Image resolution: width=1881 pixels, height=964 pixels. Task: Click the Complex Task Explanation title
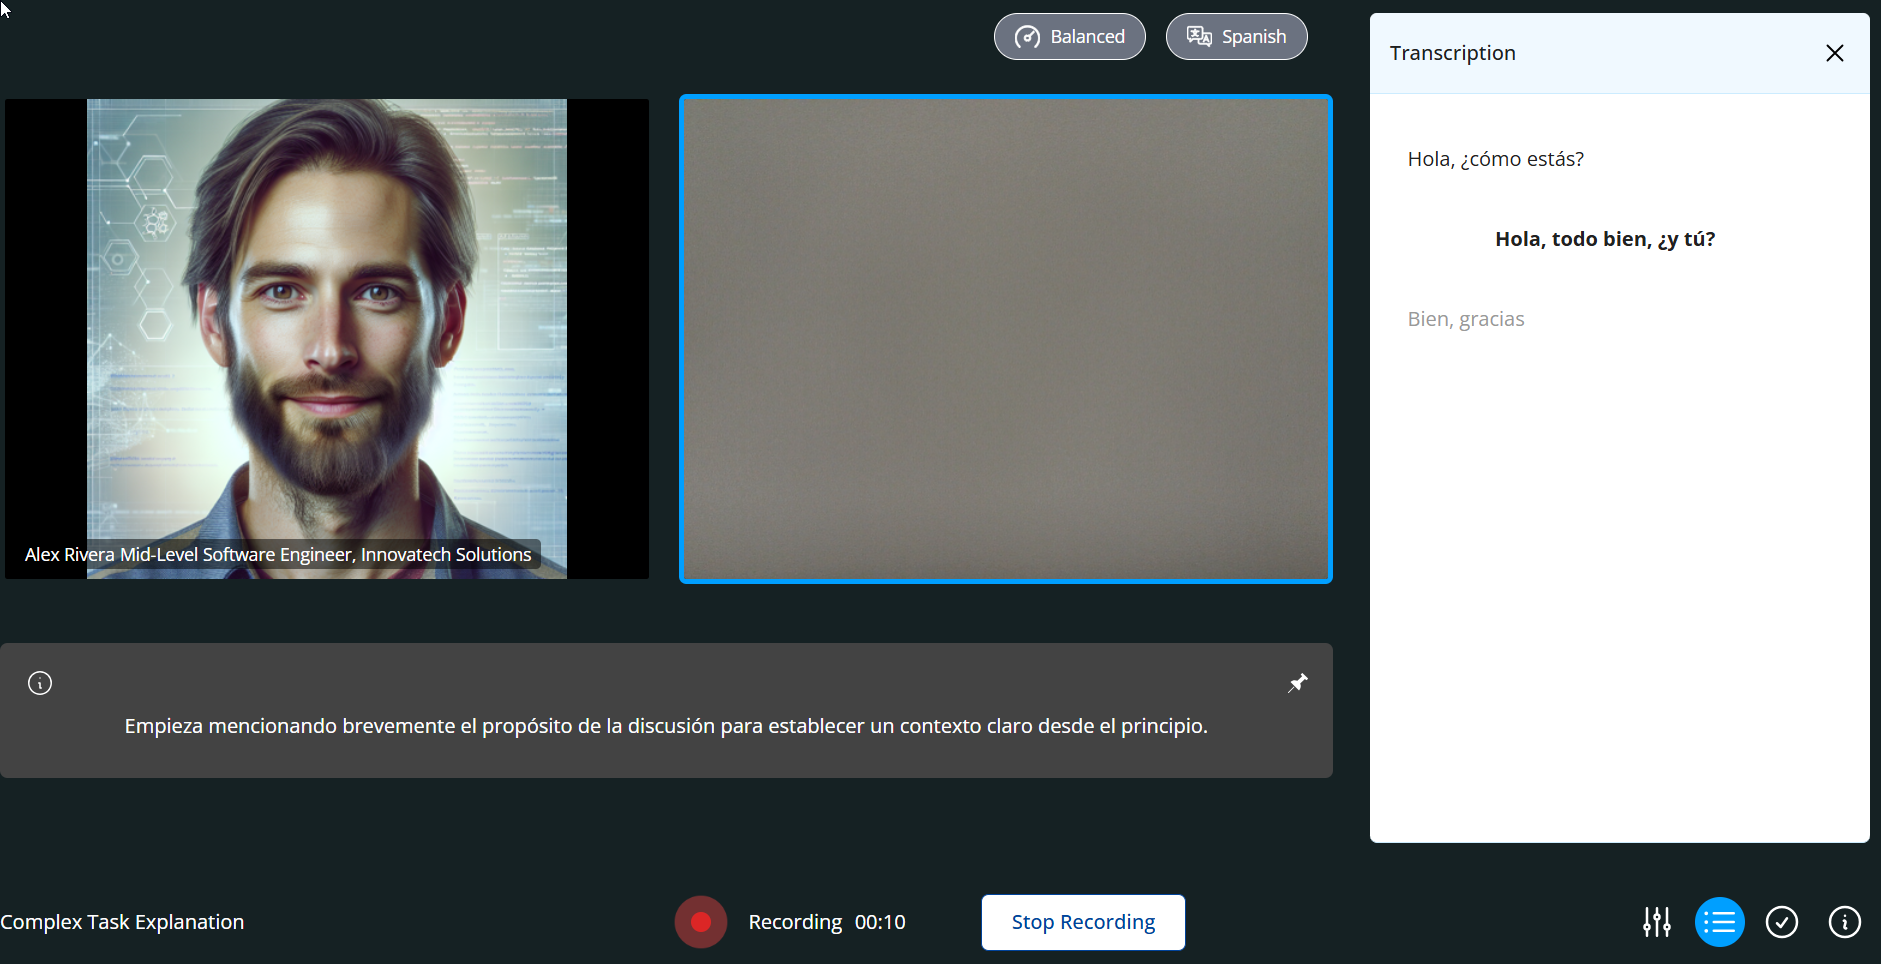click(122, 922)
